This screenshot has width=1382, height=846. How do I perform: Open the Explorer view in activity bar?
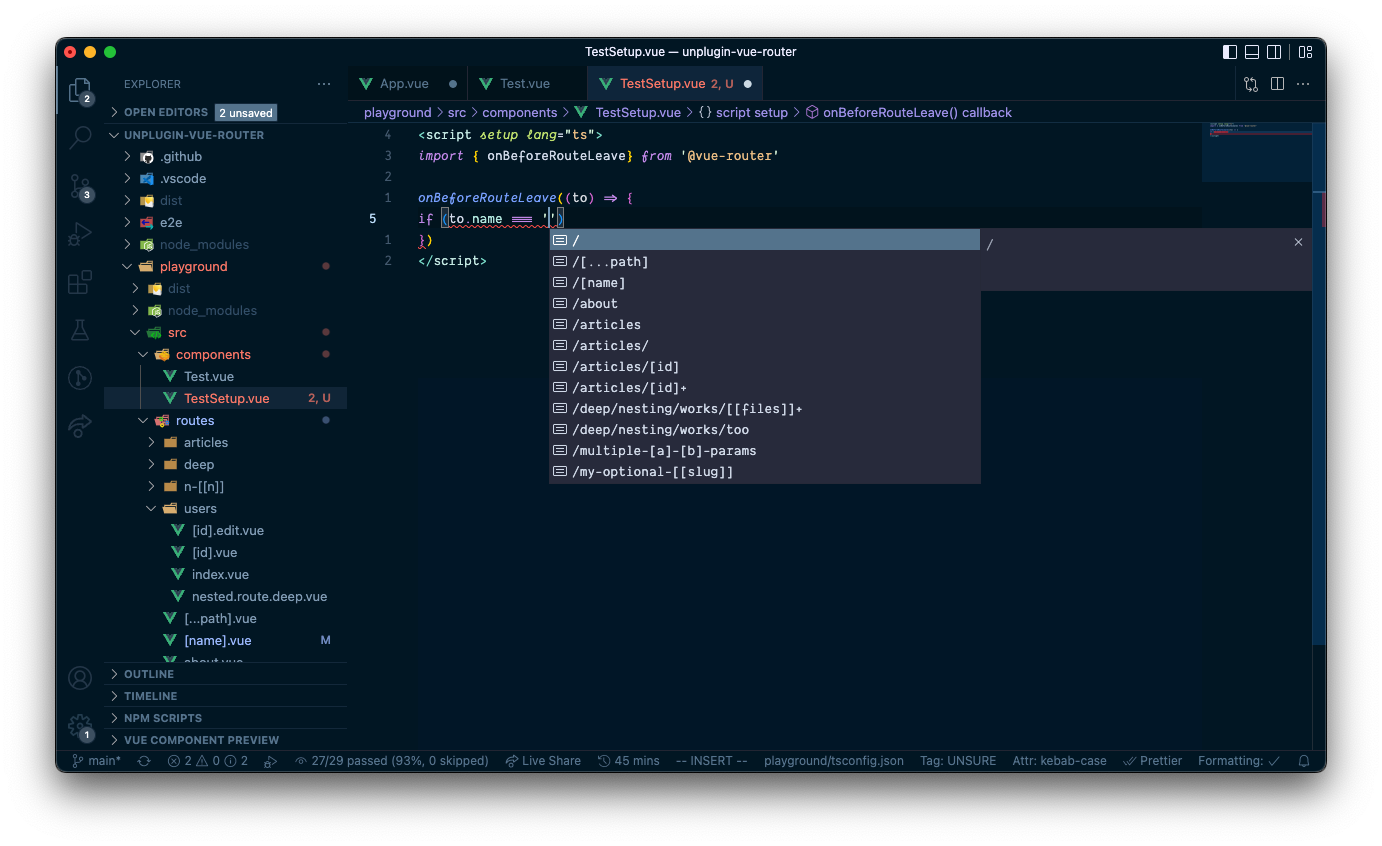coord(80,91)
